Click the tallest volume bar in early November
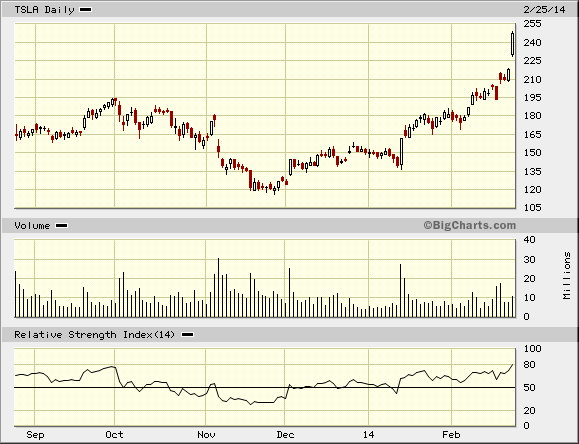The height and width of the screenshot is (444, 579). click(x=218, y=288)
